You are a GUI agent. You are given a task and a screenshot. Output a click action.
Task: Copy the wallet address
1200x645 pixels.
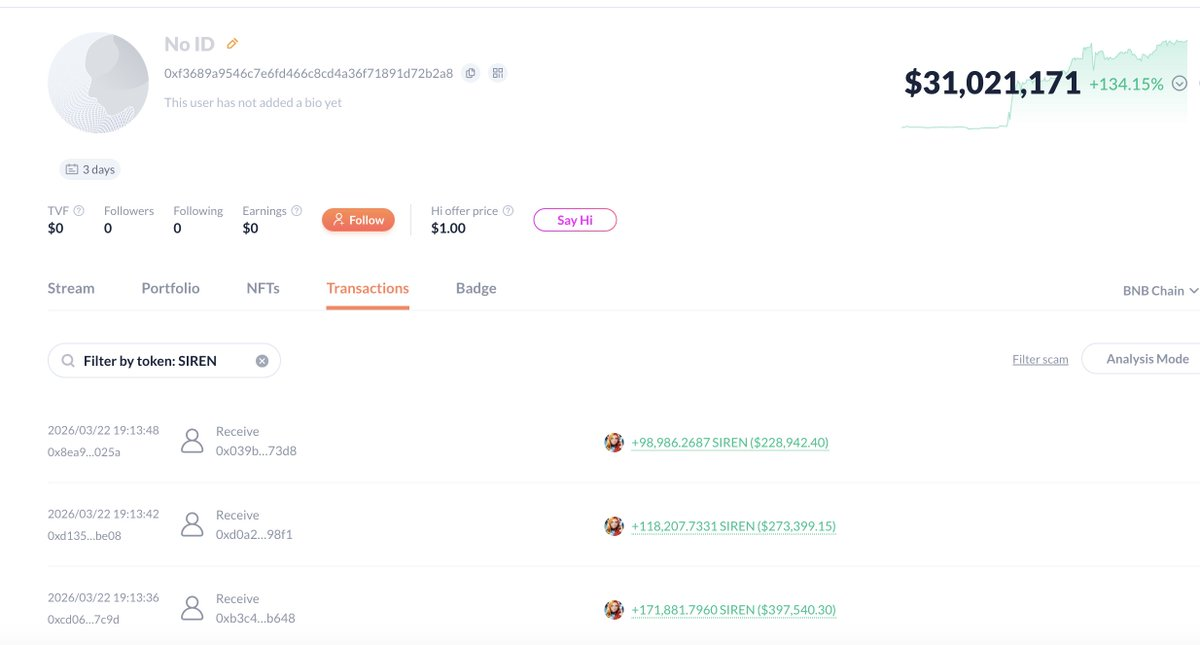[x=470, y=73]
